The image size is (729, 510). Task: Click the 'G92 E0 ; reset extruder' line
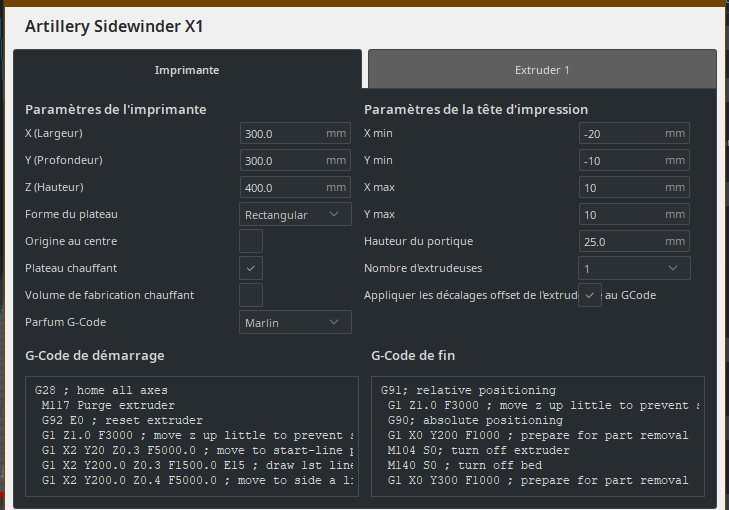pyautogui.click(x=122, y=420)
